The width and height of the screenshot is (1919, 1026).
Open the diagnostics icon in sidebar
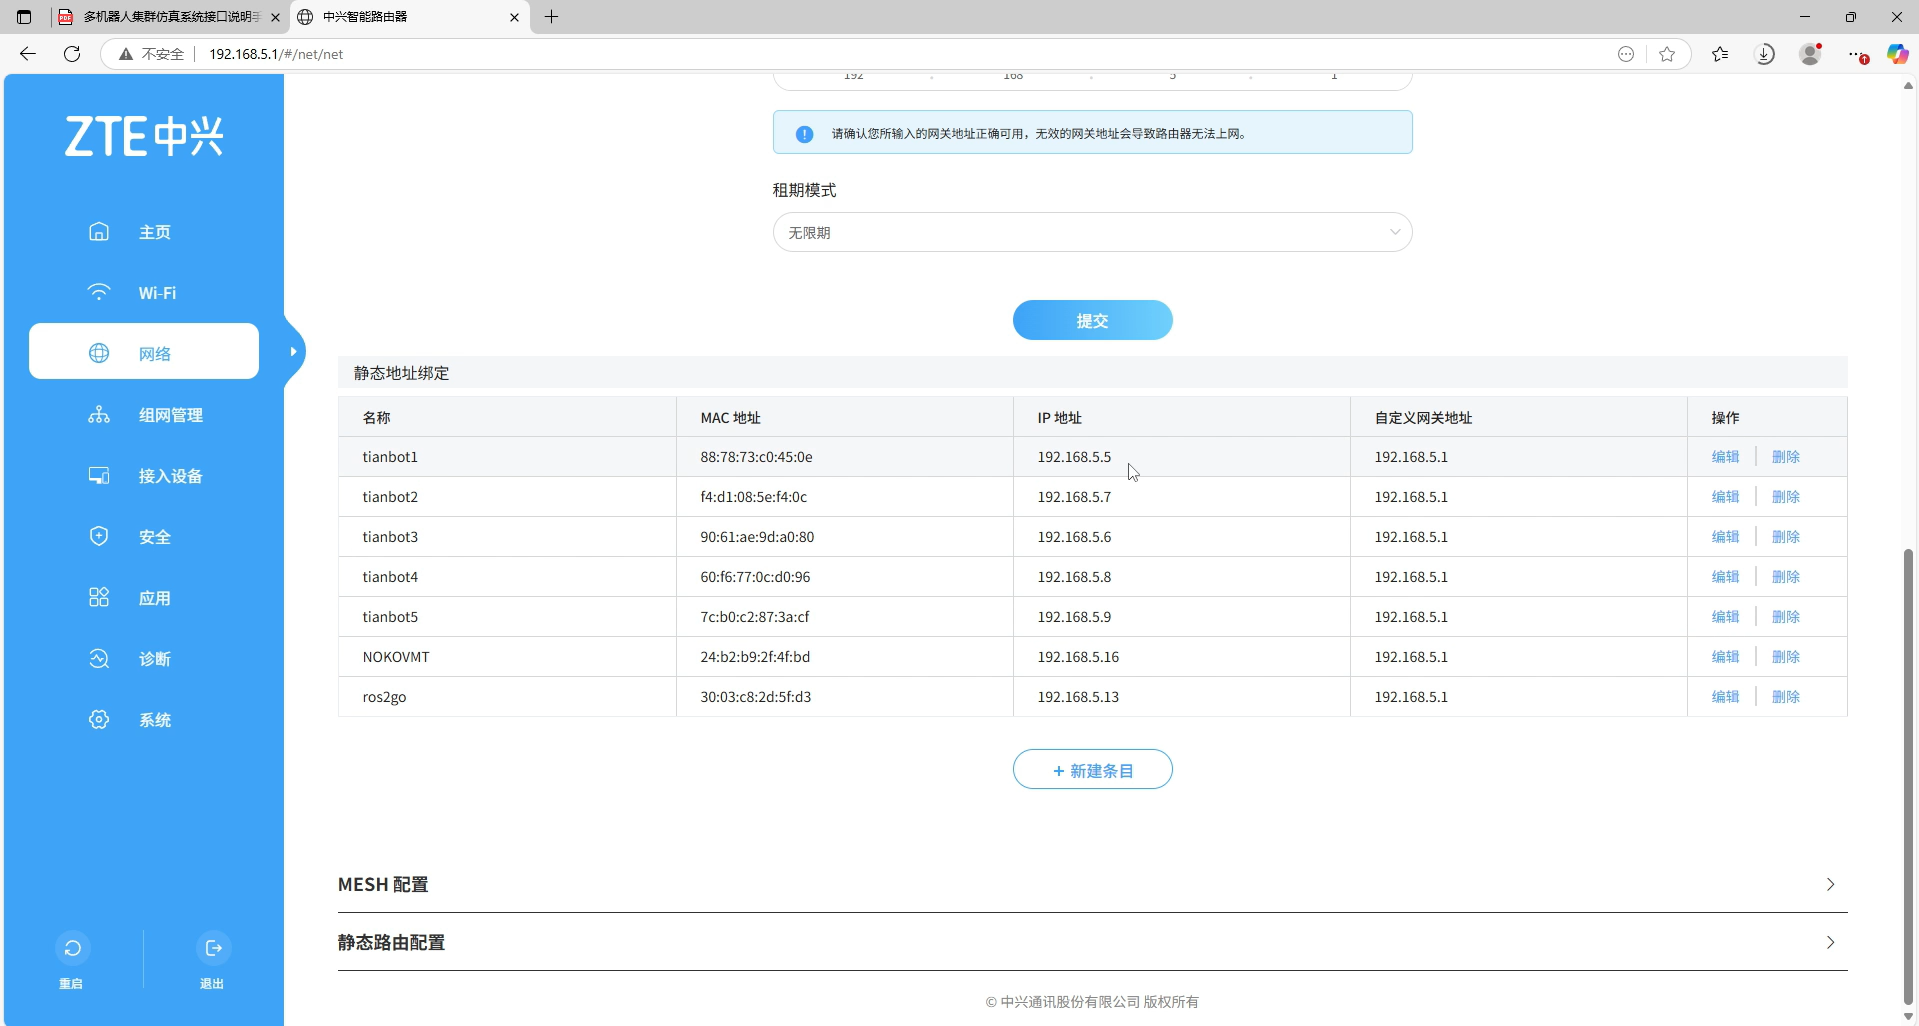(x=99, y=659)
